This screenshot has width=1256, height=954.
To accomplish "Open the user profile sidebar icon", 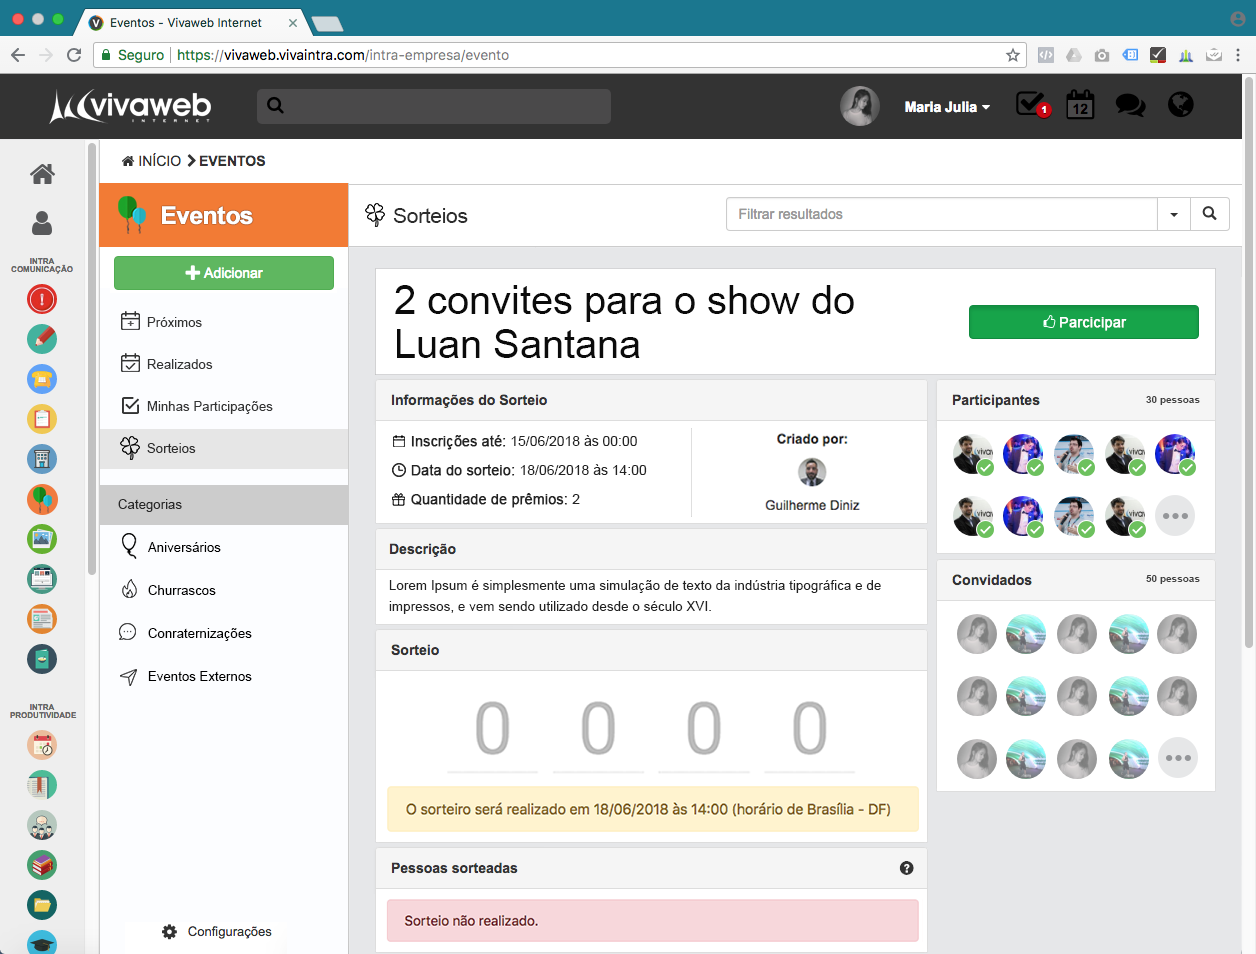I will 42,223.
